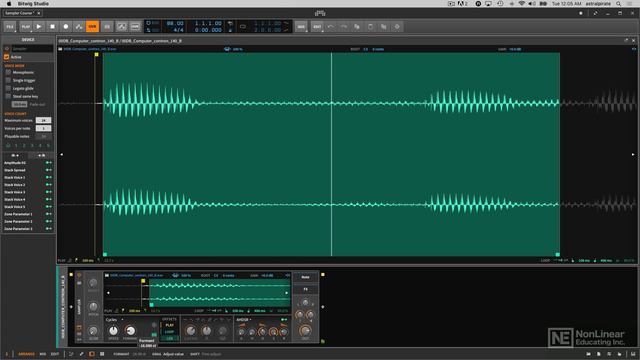Click the Stack Spread modulation routing arrow

point(49,170)
